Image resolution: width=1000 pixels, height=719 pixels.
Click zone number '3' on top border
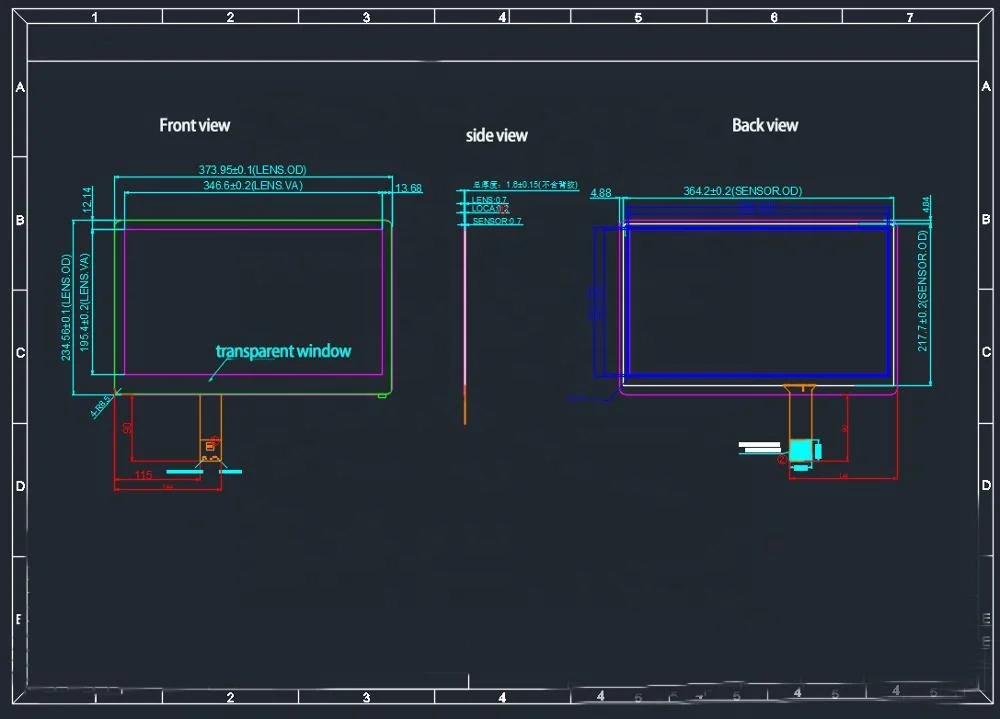point(366,17)
